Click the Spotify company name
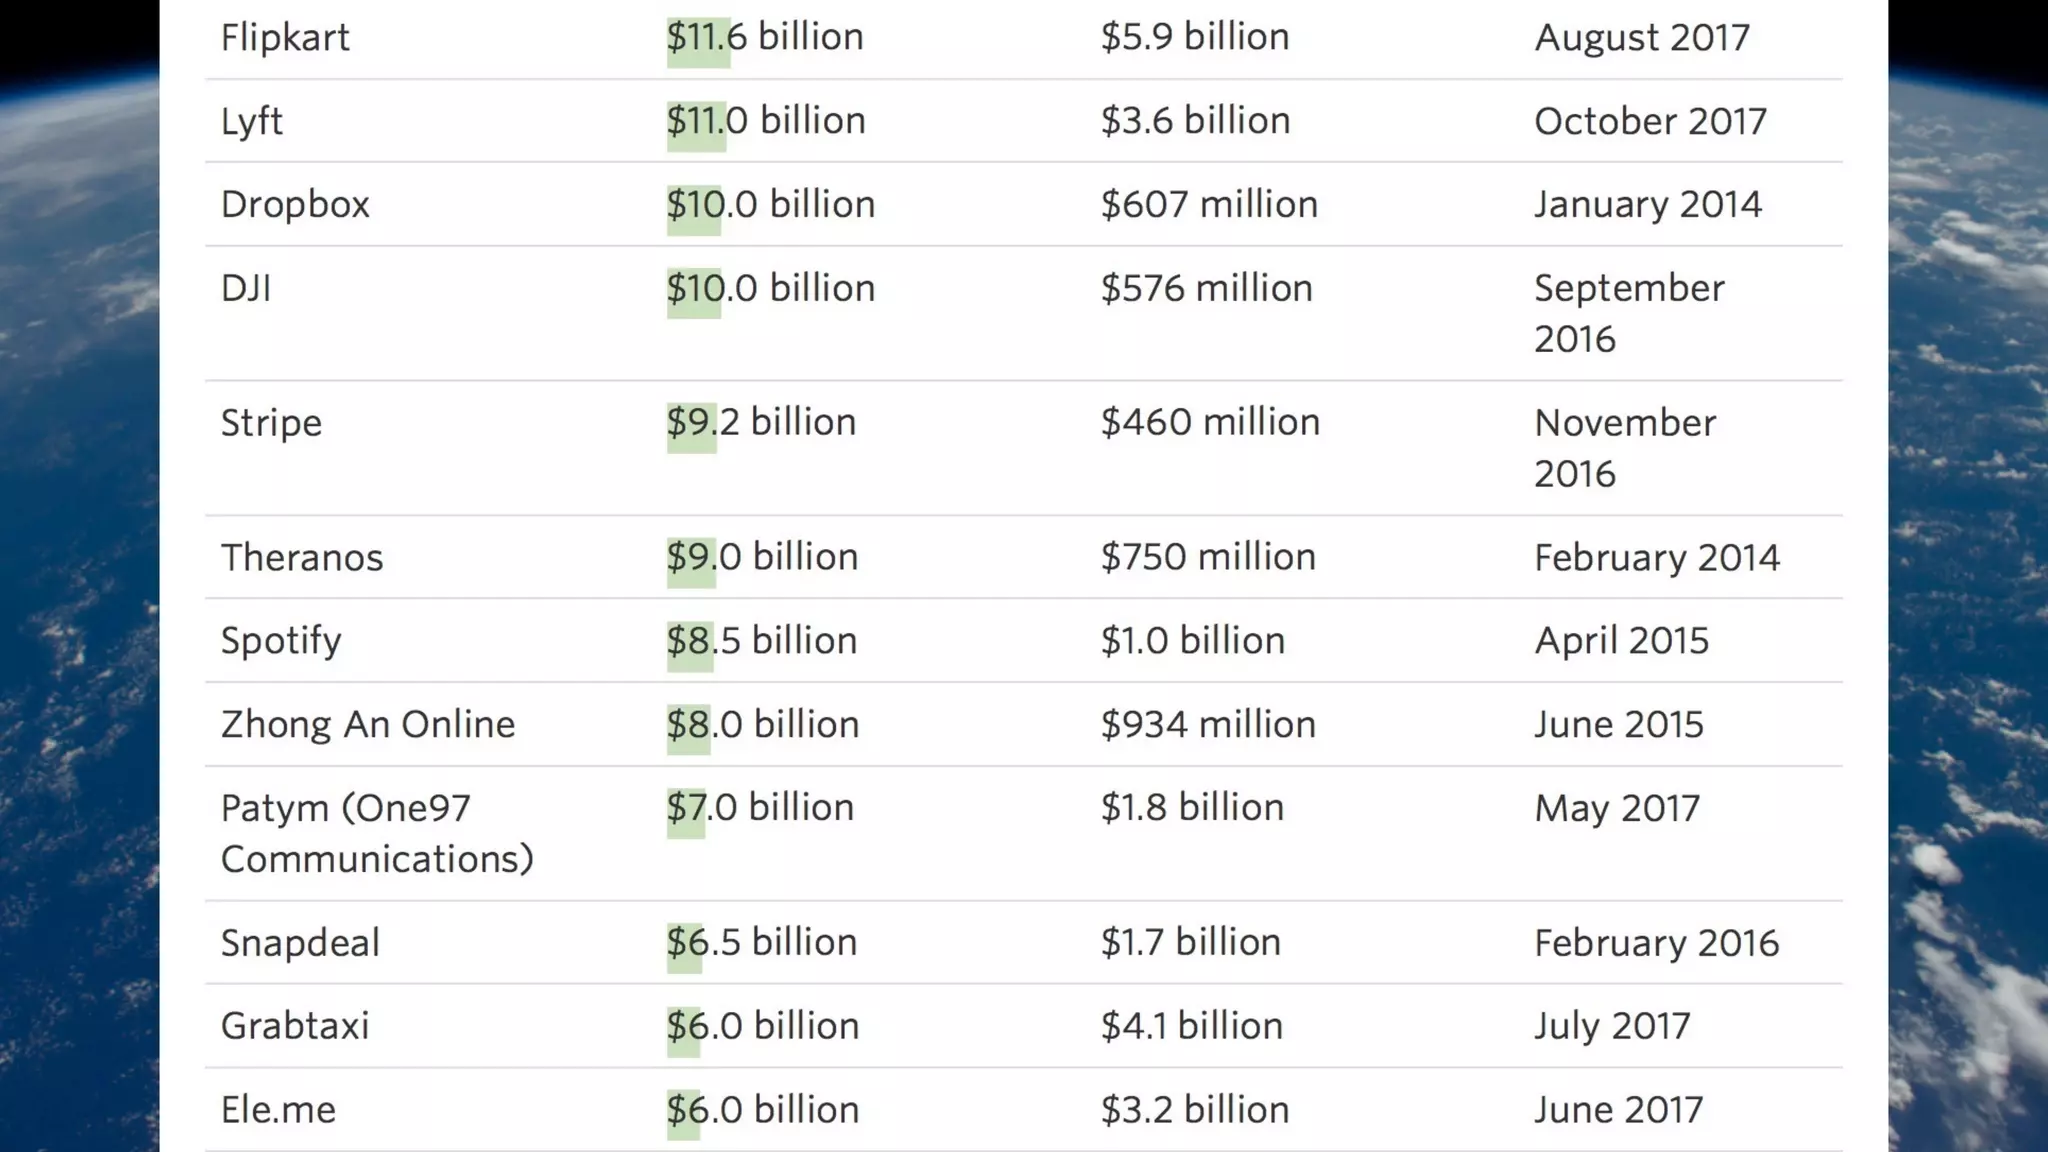 click(x=281, y=641)
